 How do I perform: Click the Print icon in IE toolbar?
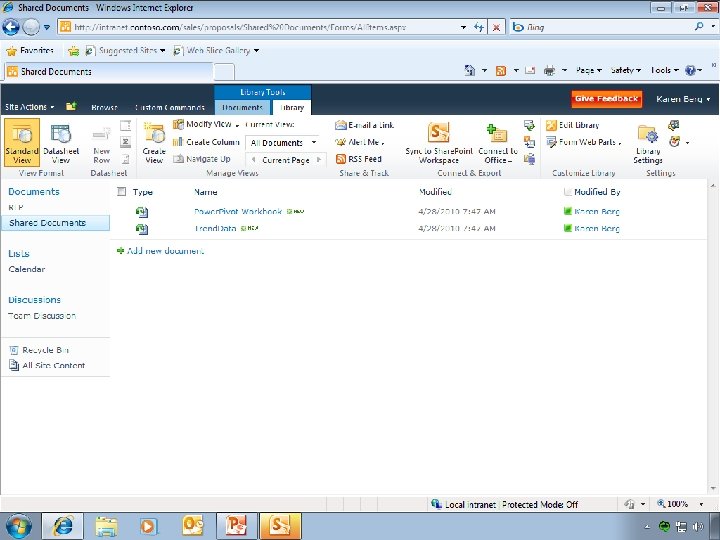coord(549,71)
